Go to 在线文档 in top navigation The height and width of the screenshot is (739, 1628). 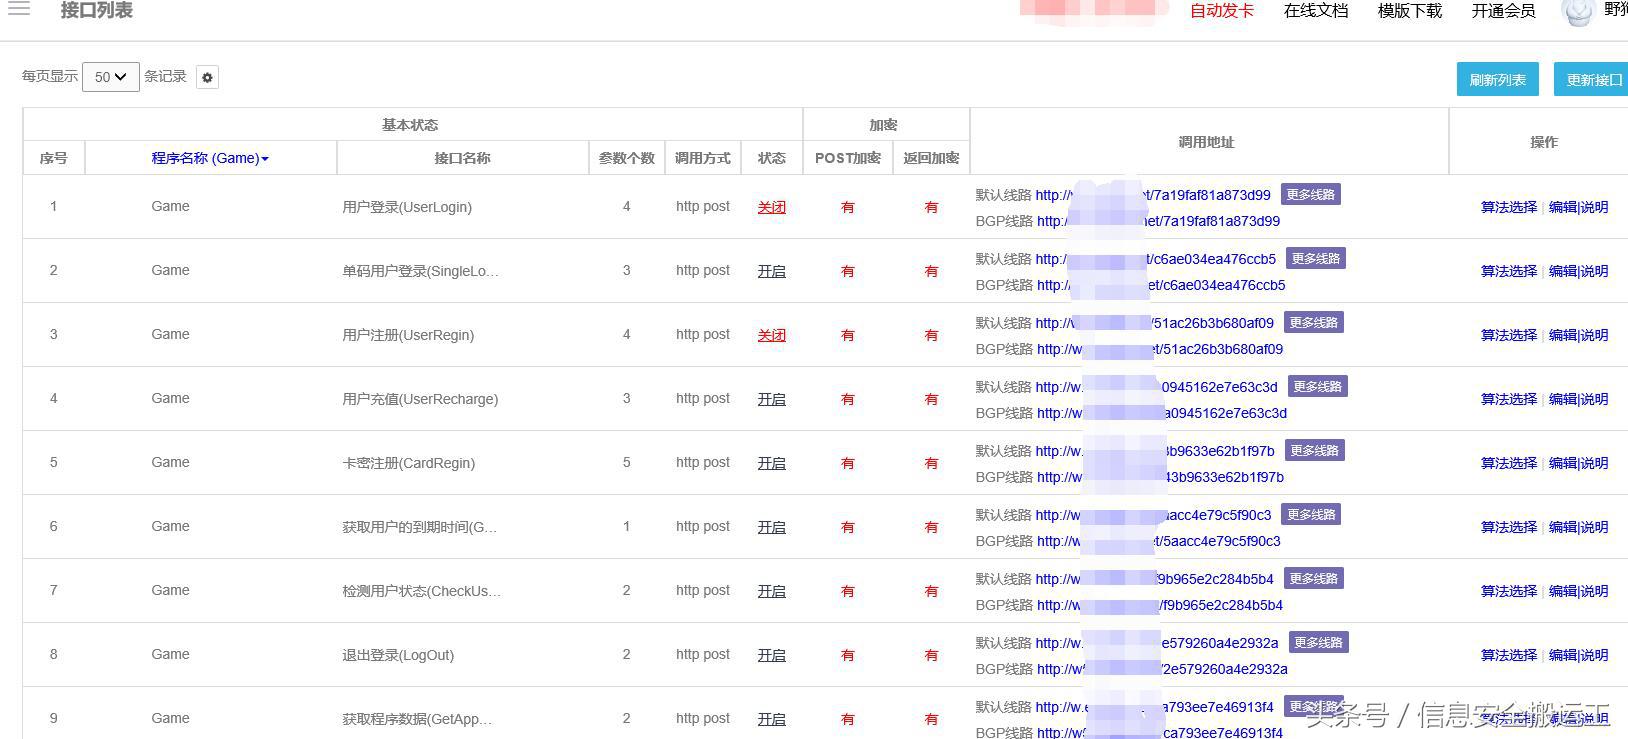coord(1316,11)
